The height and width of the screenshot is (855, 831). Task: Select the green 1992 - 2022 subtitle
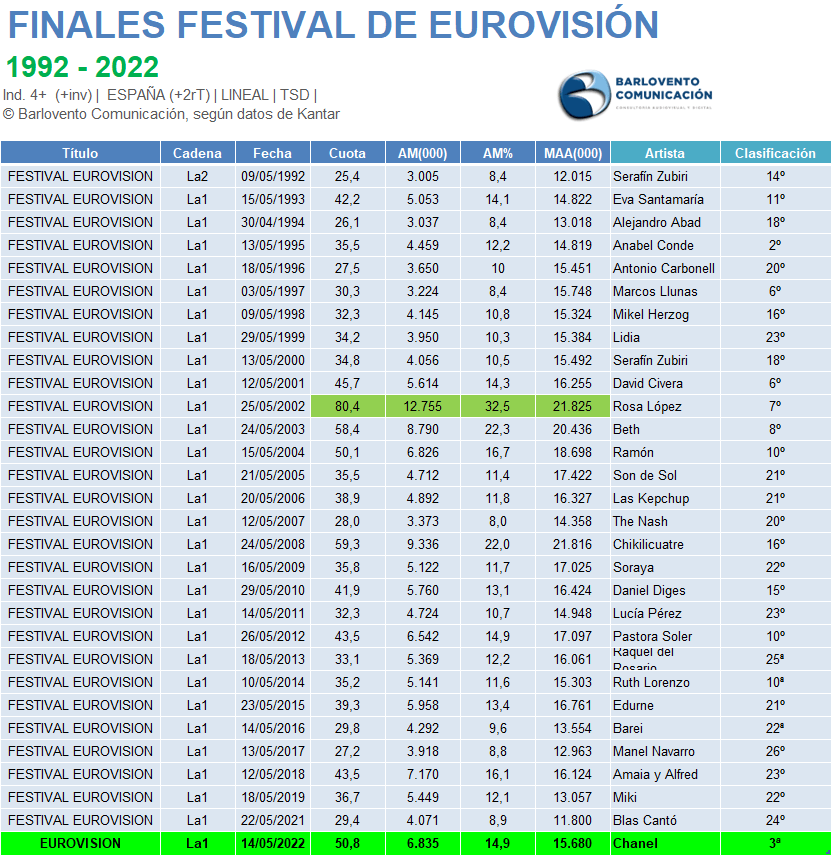pyautogui.click(x=82, y=67)
